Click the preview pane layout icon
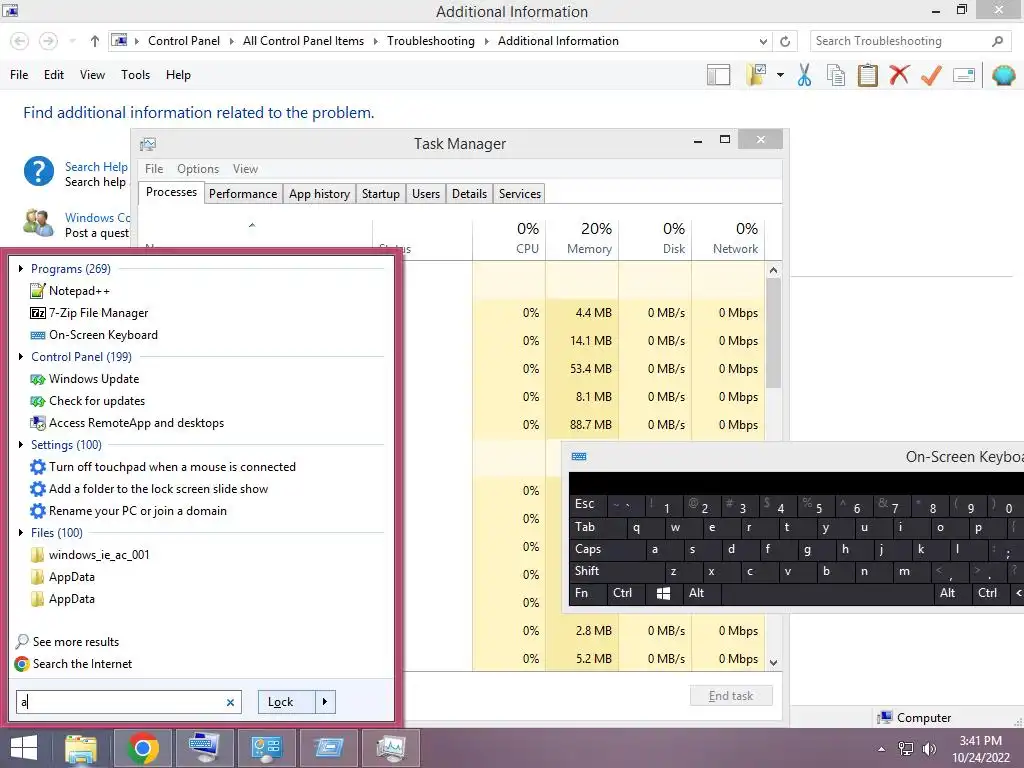This screenshot has height=768, width=1024. (x=718, y=75)
